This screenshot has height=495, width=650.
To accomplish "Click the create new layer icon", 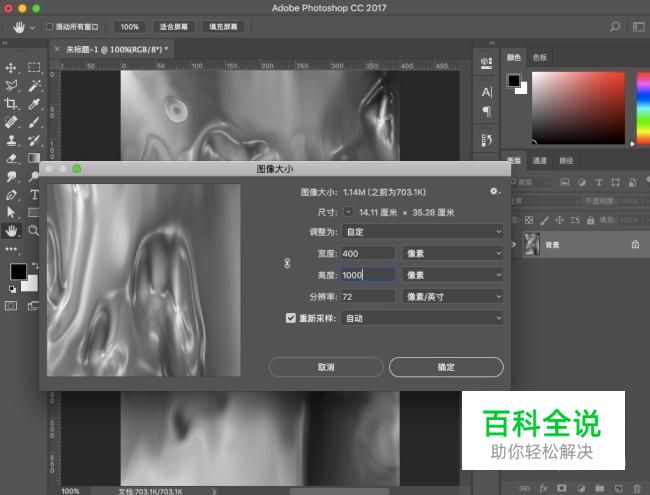I will point(618,488).
